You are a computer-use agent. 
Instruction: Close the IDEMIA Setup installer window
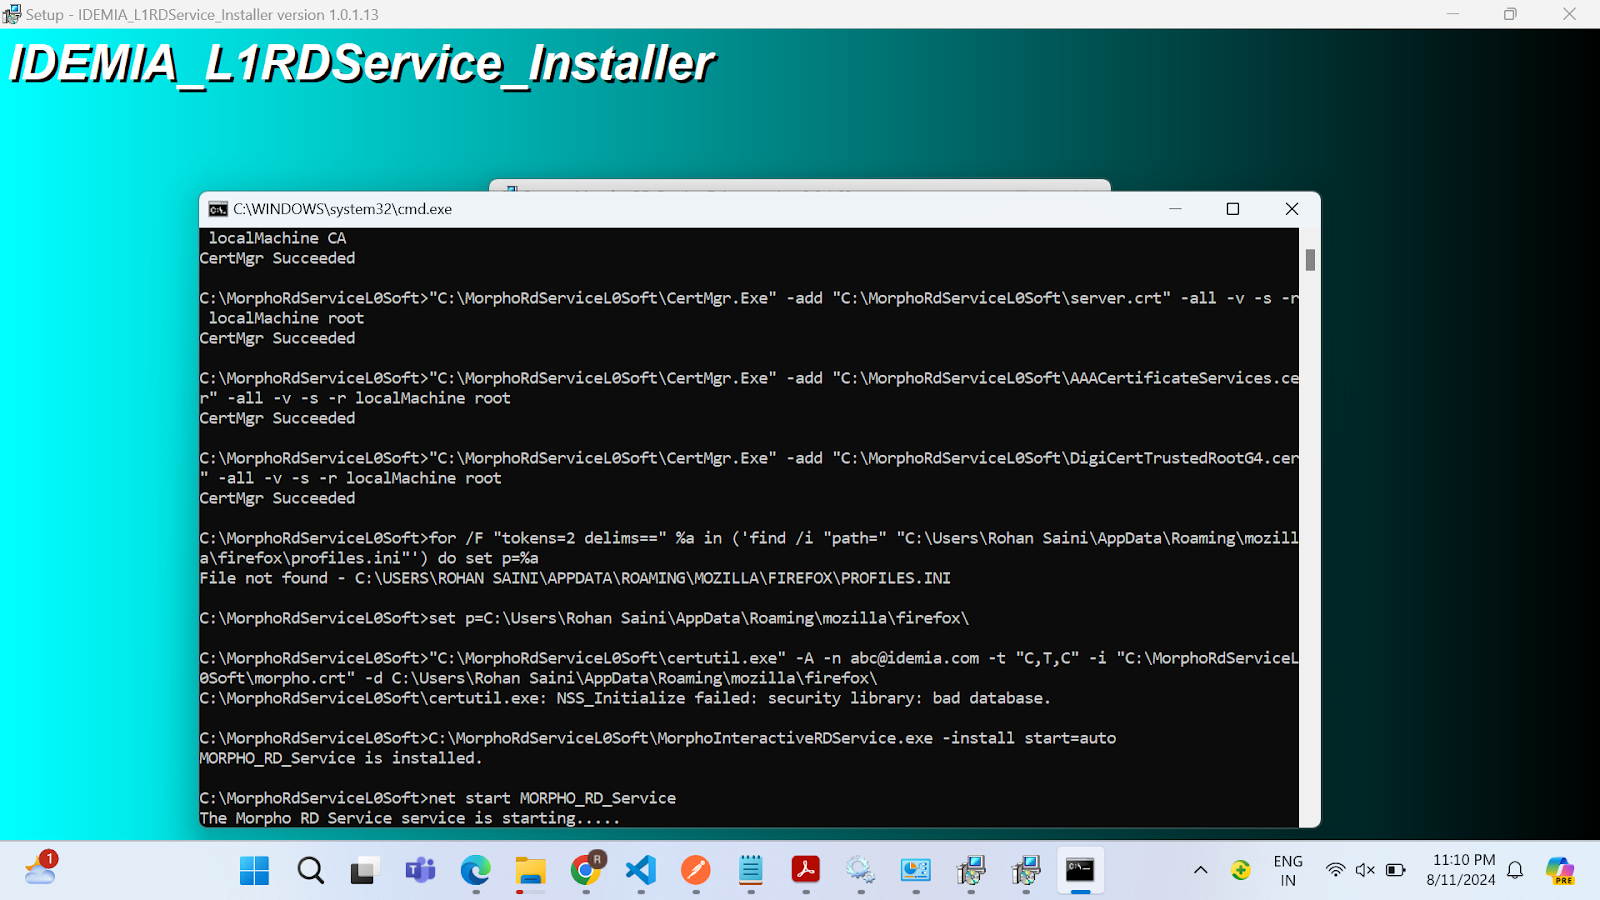tap(1569, 14)
